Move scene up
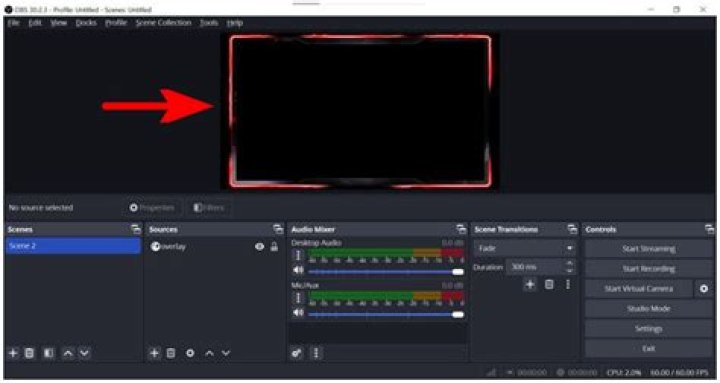 point(68,353)
